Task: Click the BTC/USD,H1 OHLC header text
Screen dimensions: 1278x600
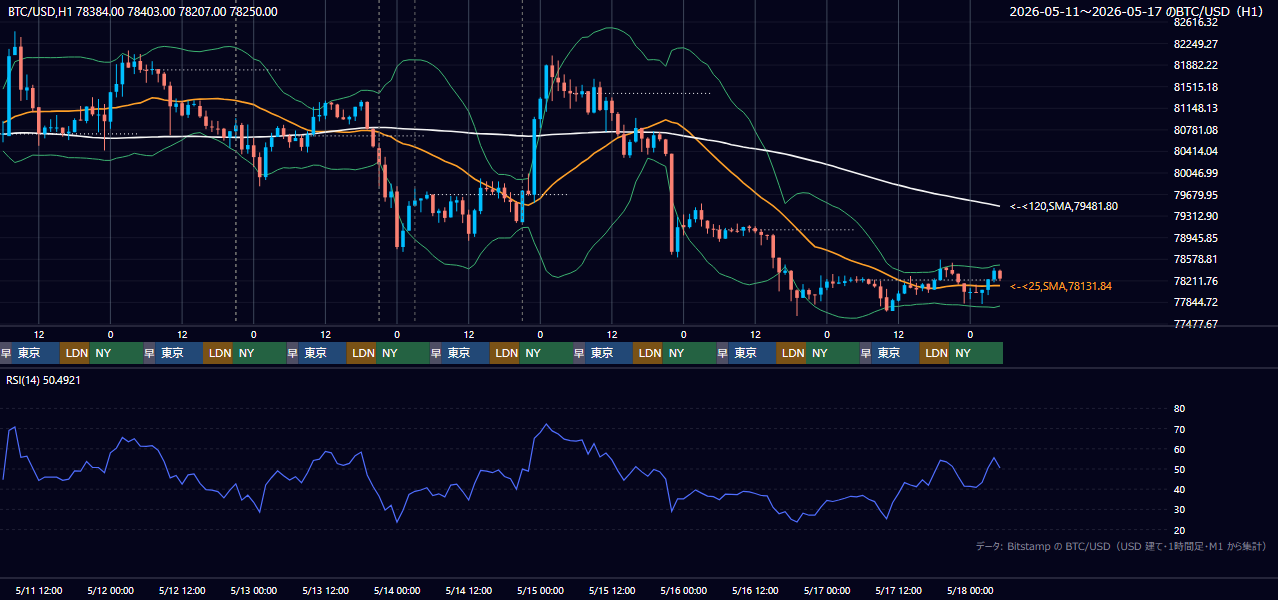Action: coord(143,11)
